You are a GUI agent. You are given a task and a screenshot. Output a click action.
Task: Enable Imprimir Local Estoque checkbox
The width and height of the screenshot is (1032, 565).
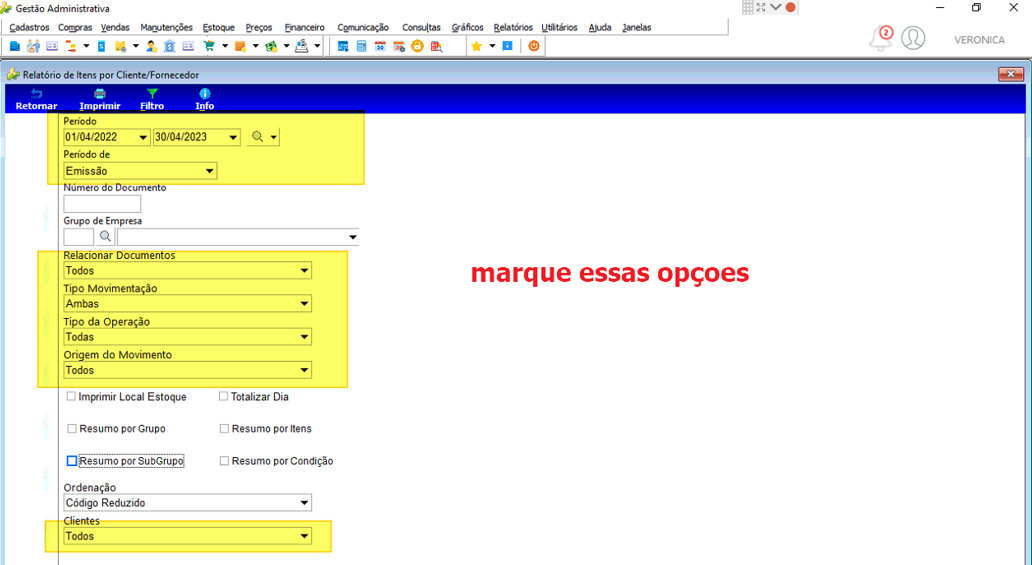[x=71, y=396]
